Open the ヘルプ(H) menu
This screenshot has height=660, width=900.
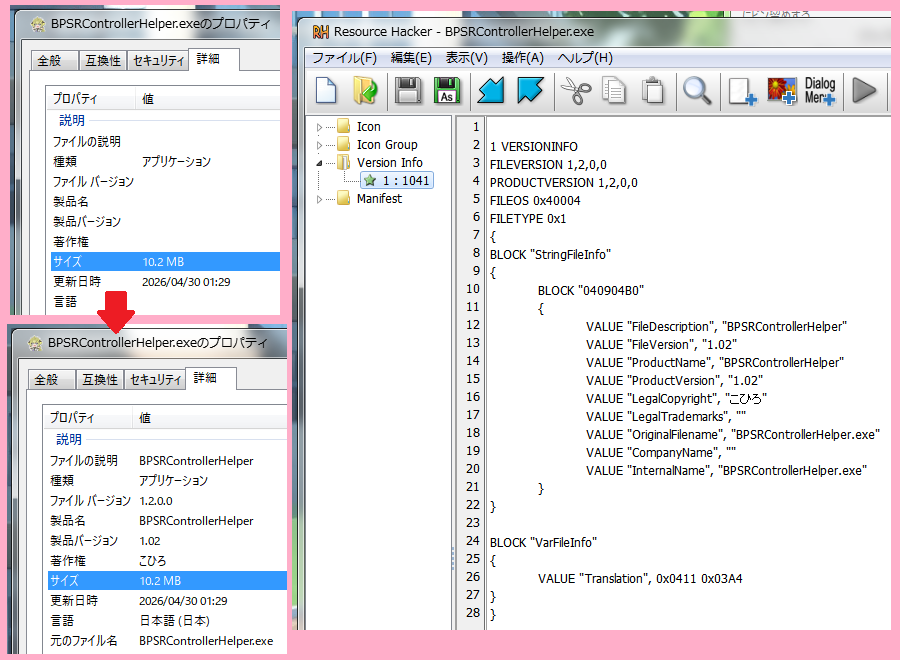point(585,58)
